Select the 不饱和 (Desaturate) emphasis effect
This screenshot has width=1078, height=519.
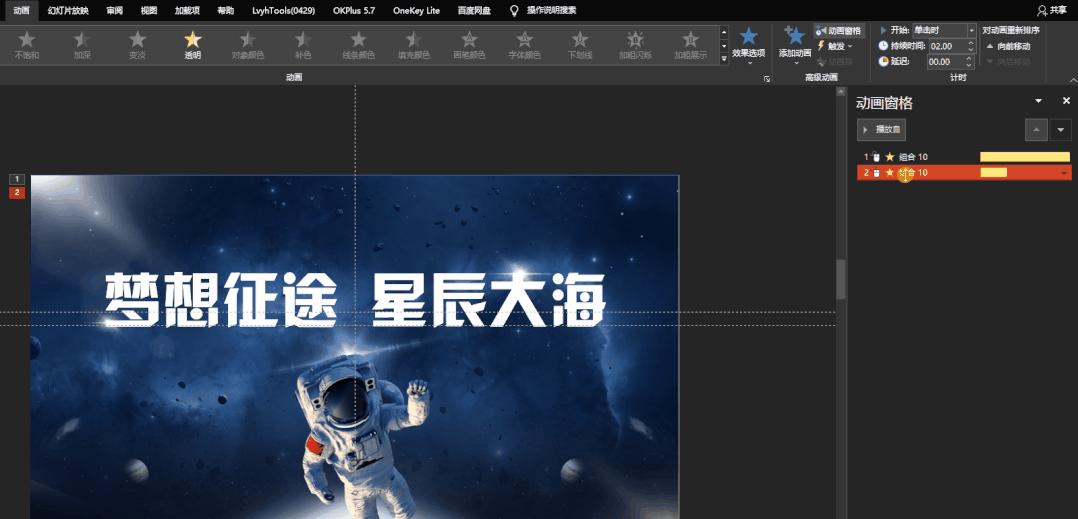coord(27,45)
